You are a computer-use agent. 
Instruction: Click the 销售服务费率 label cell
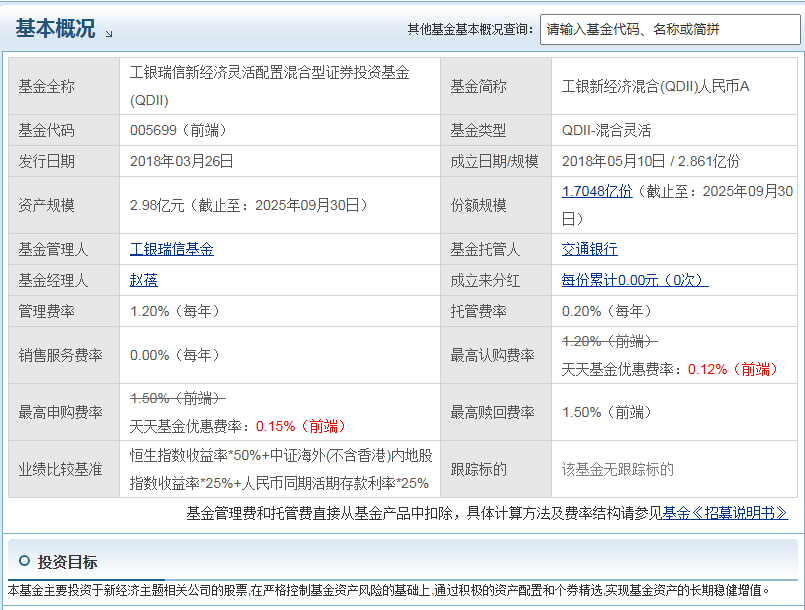(64, 355)
